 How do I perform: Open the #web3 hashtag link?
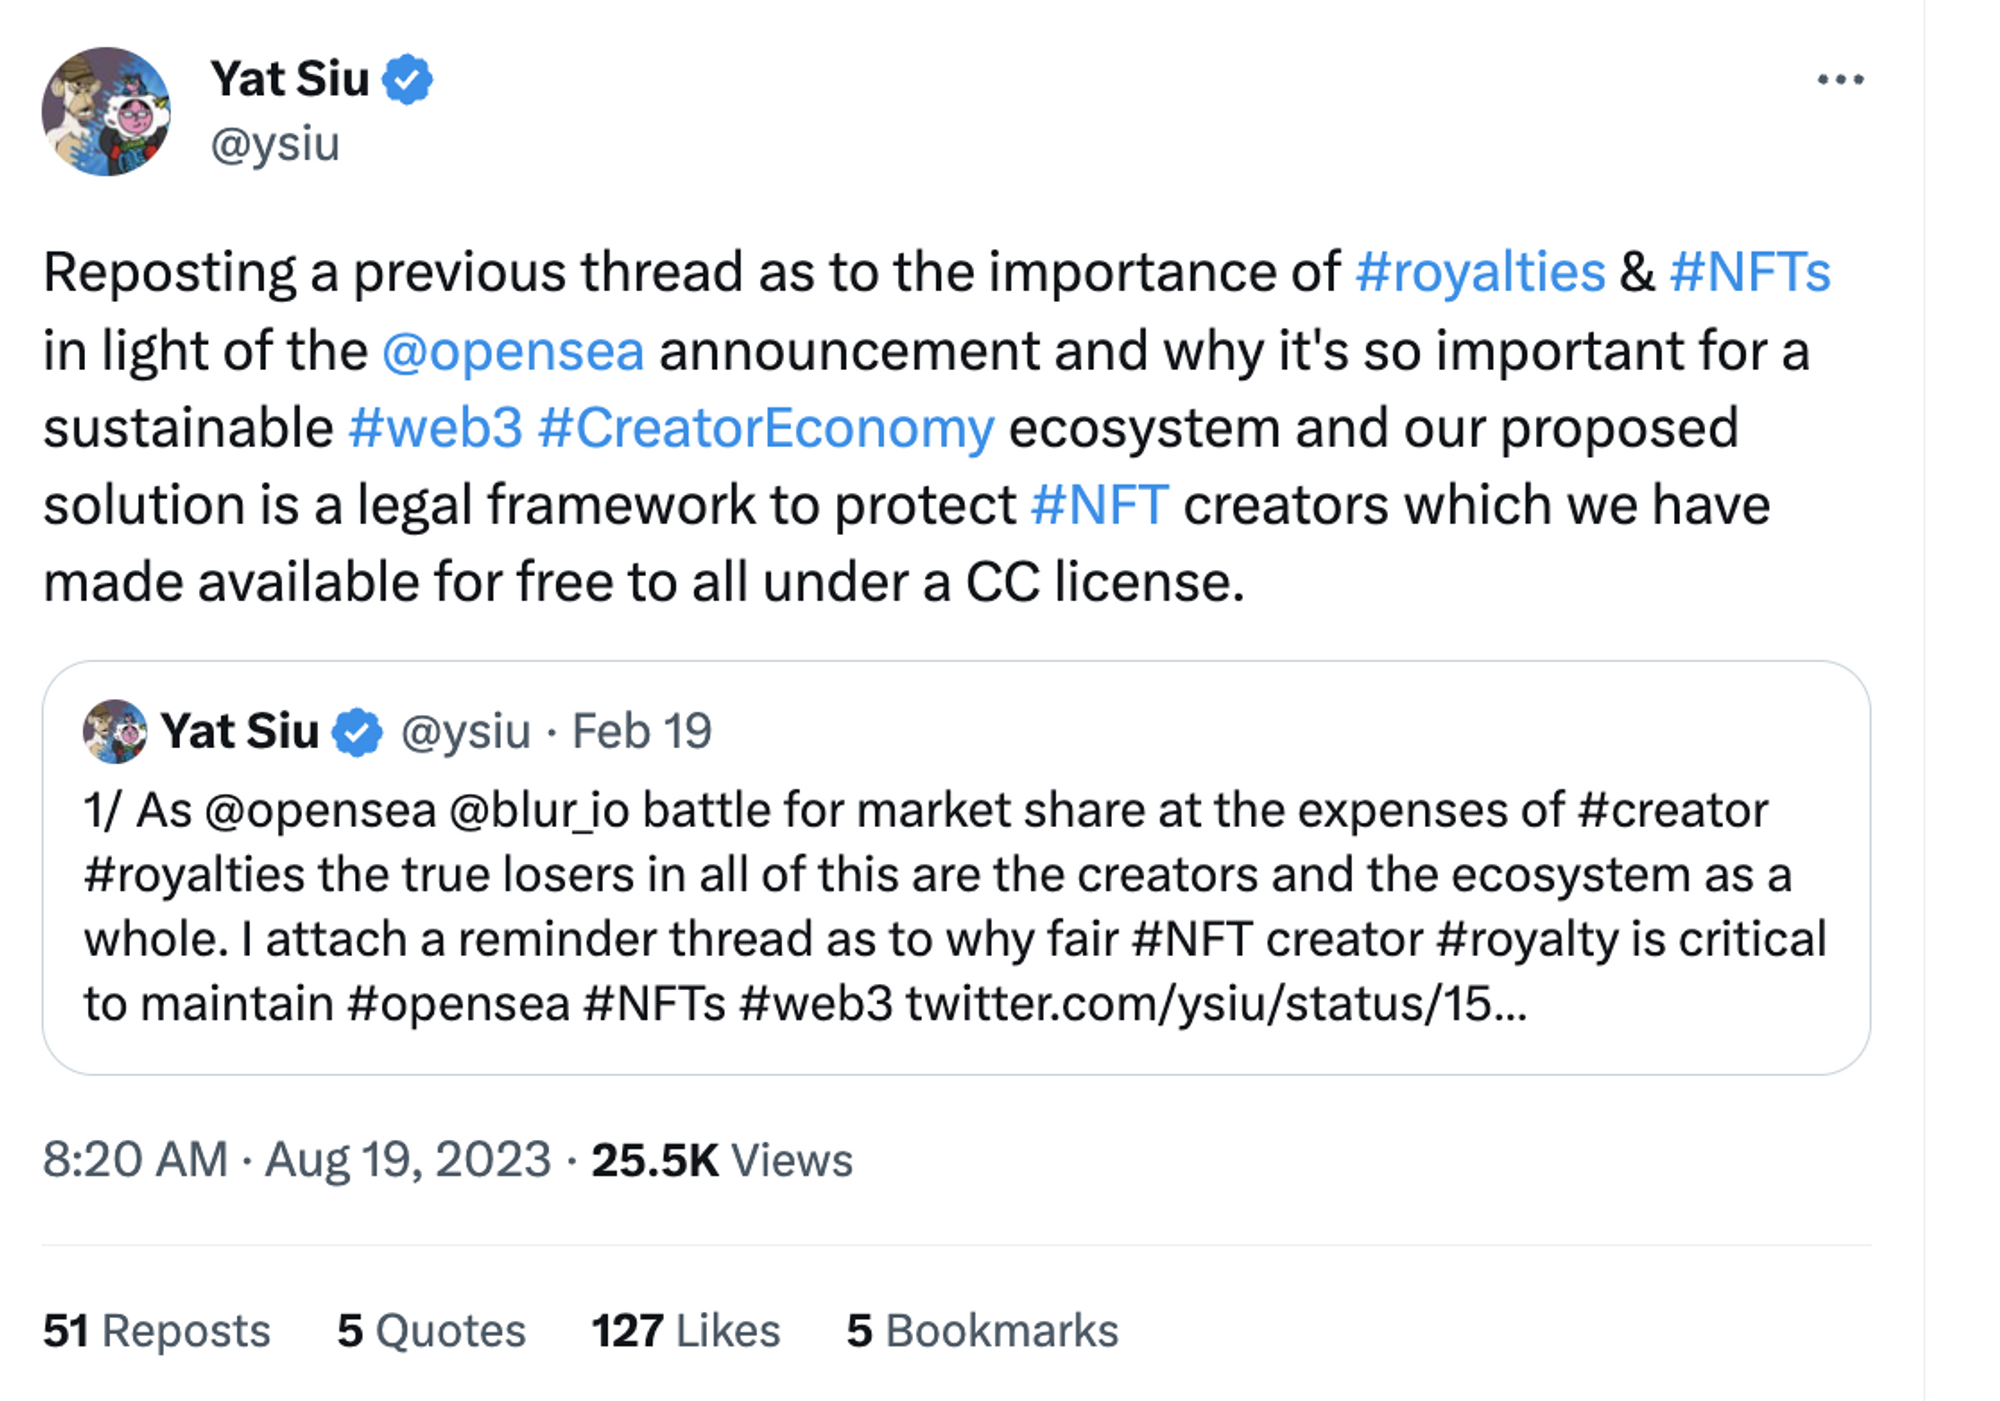click(x=436, y=428)
